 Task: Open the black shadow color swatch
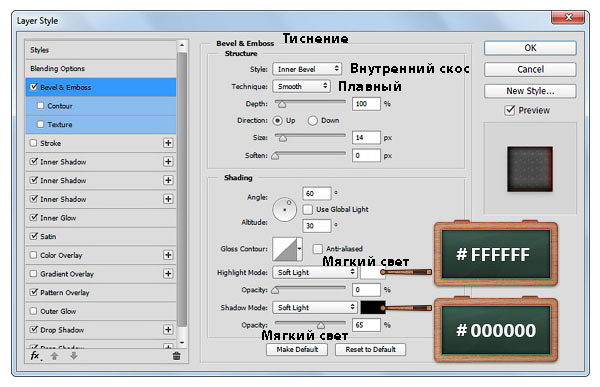(x=373, y=307)
